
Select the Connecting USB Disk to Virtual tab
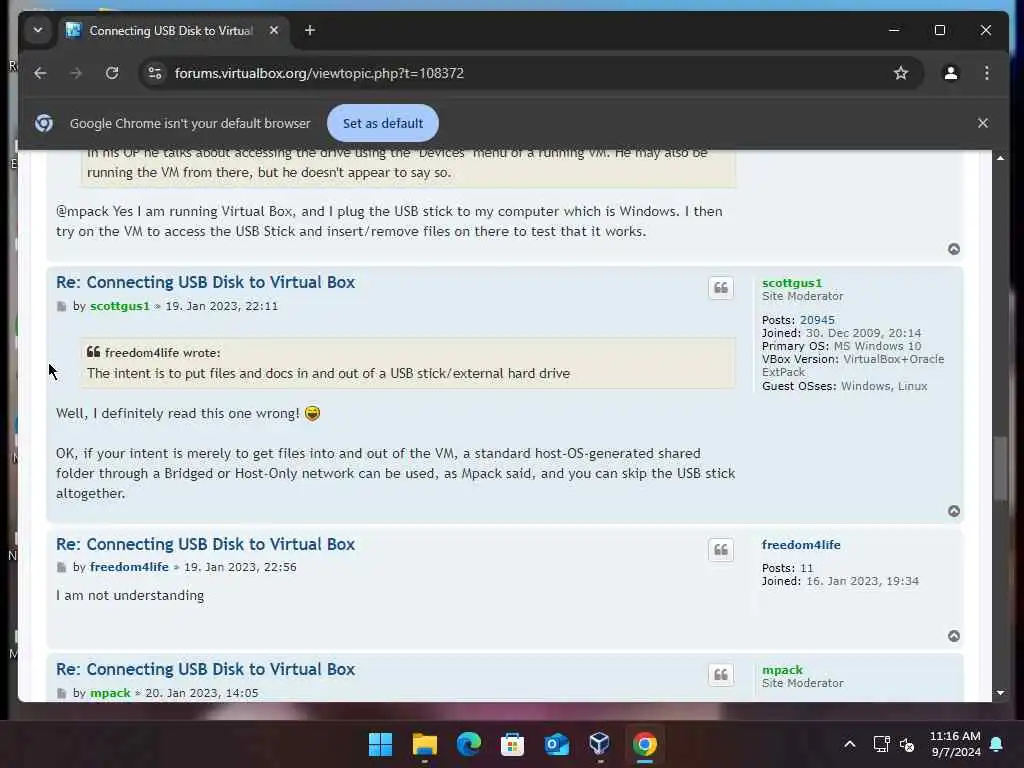pos(172,31)
